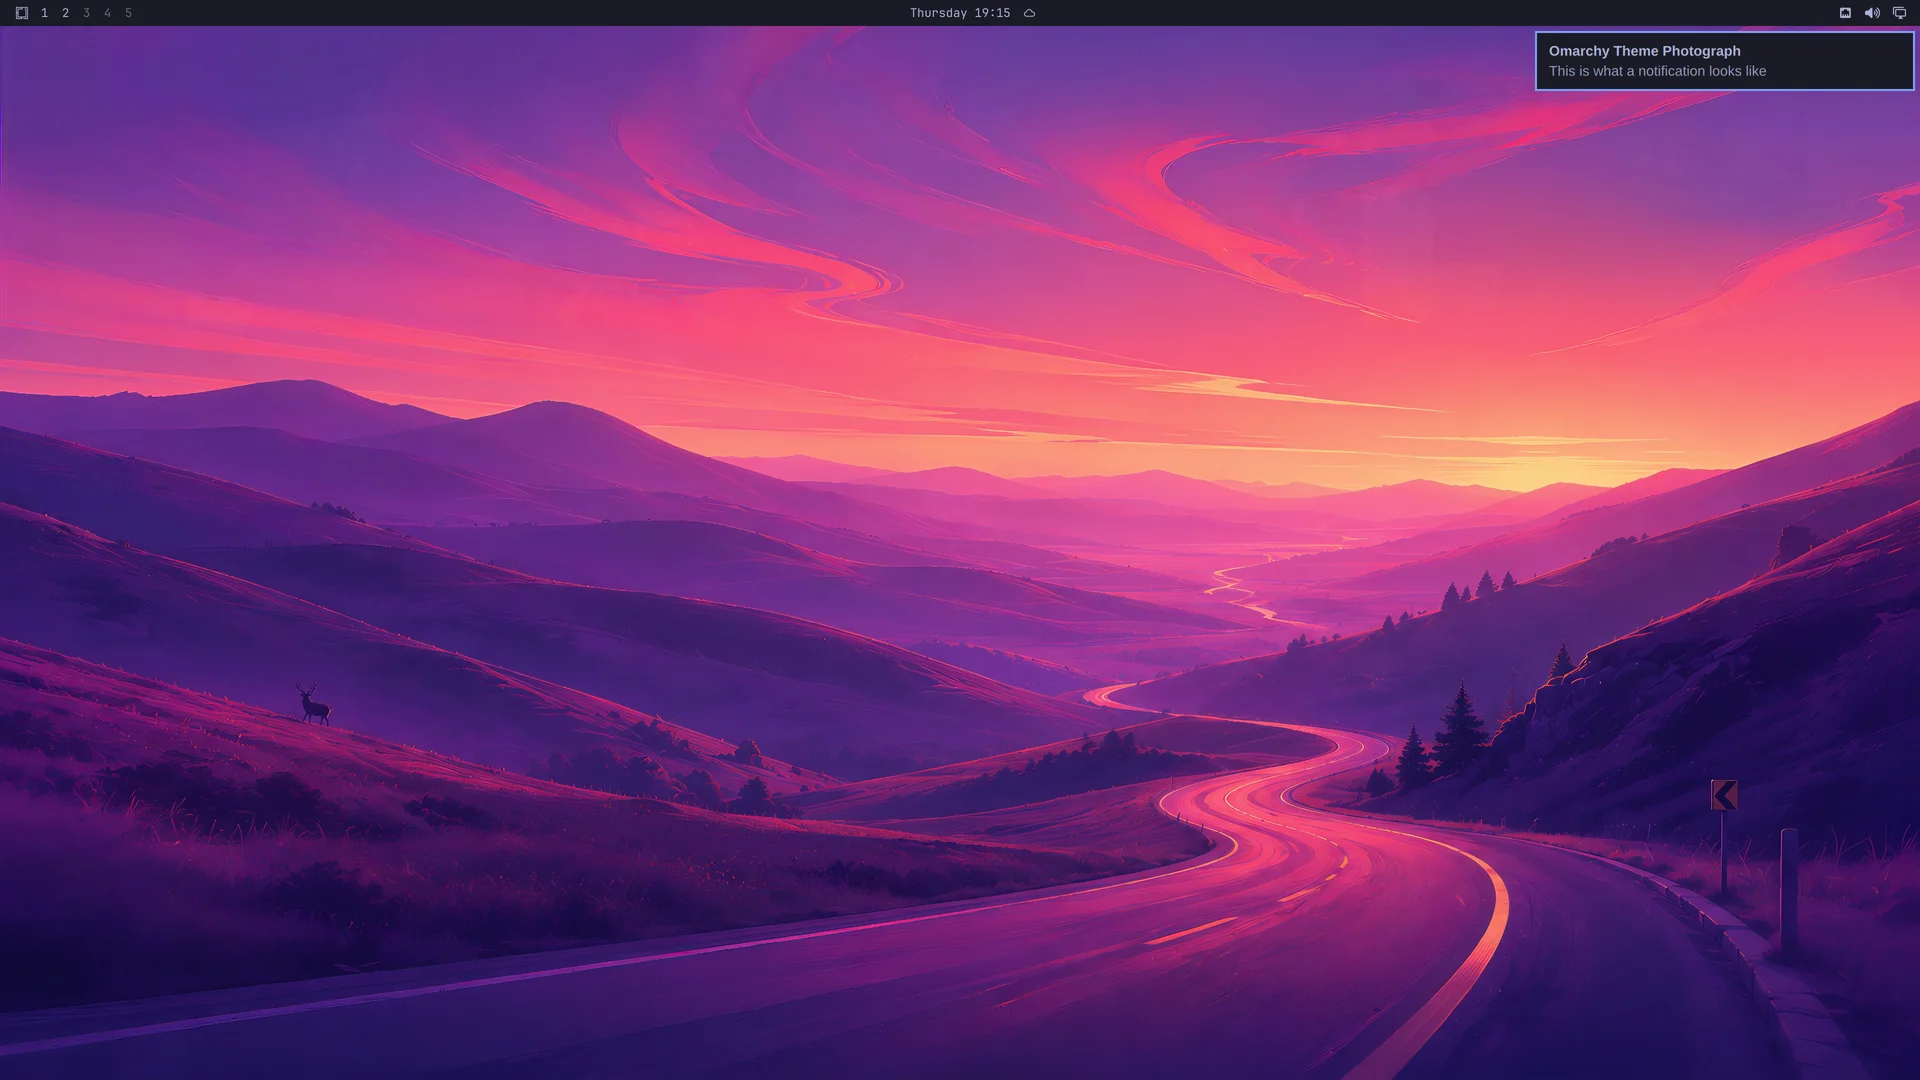The image size is (1920, 1080).
Task: Go to workspace 3
Action: pyautogui.click(x=86, y=13)
